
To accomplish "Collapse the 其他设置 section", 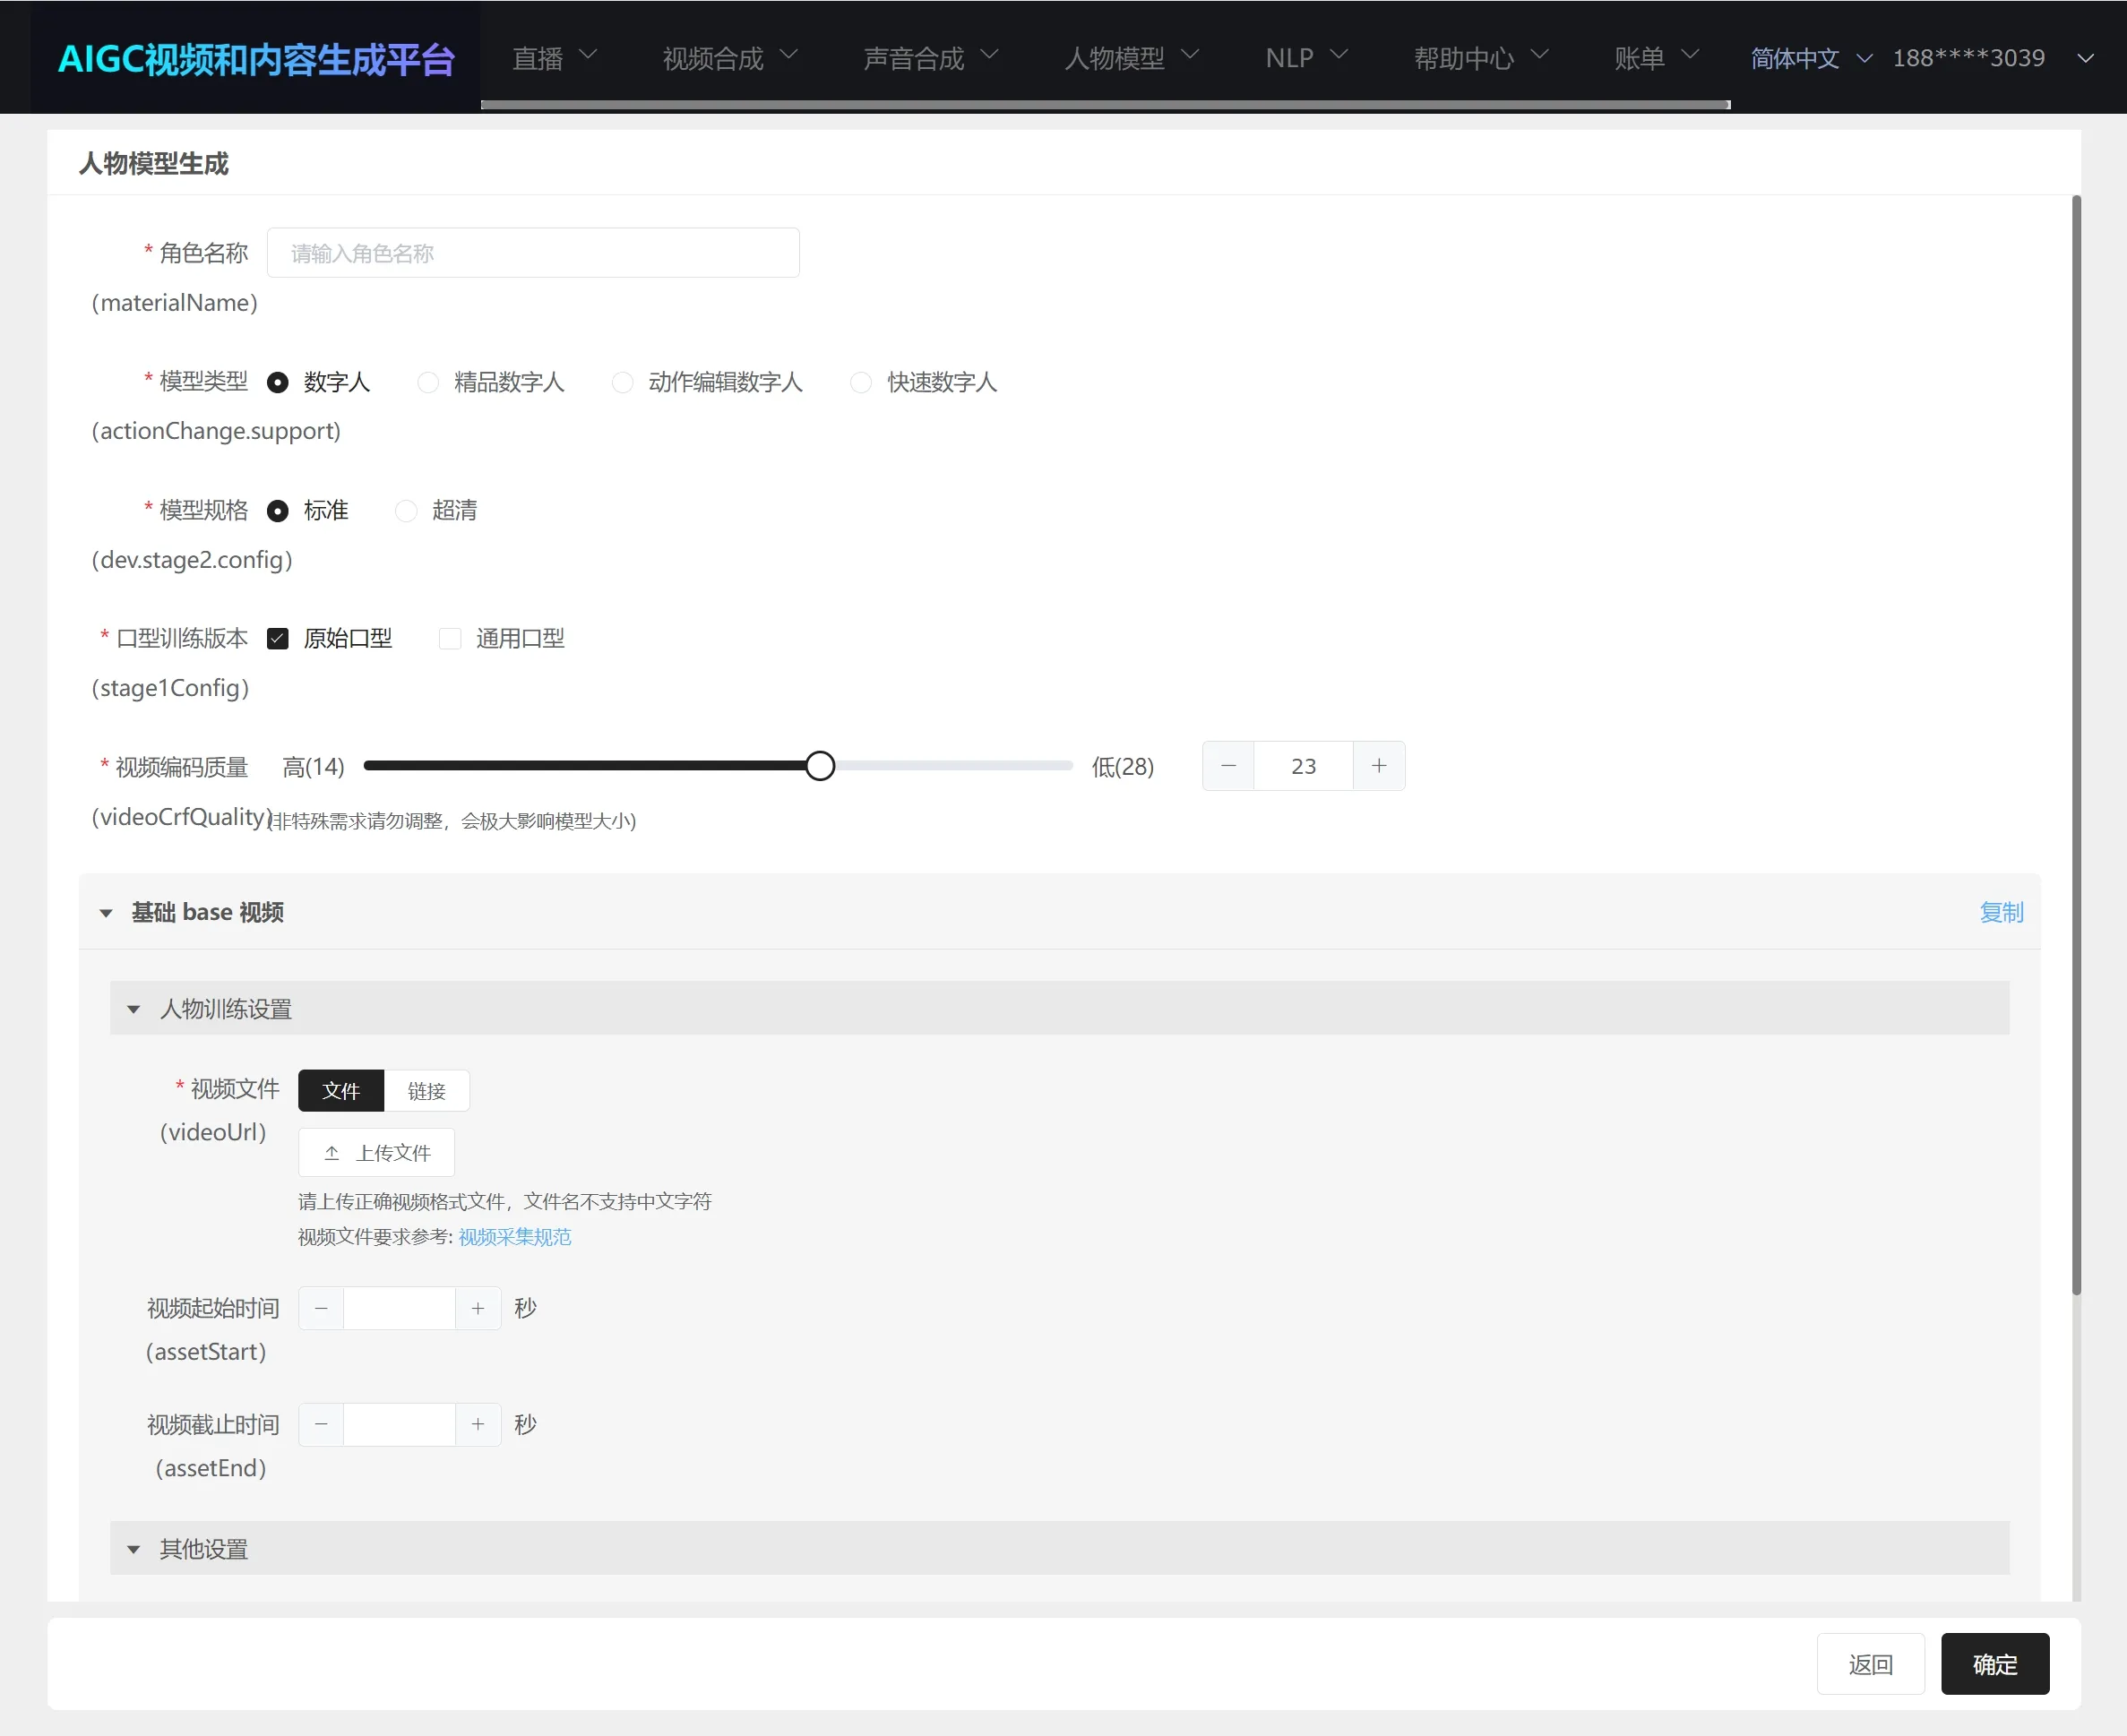I will pos(134,1550).
